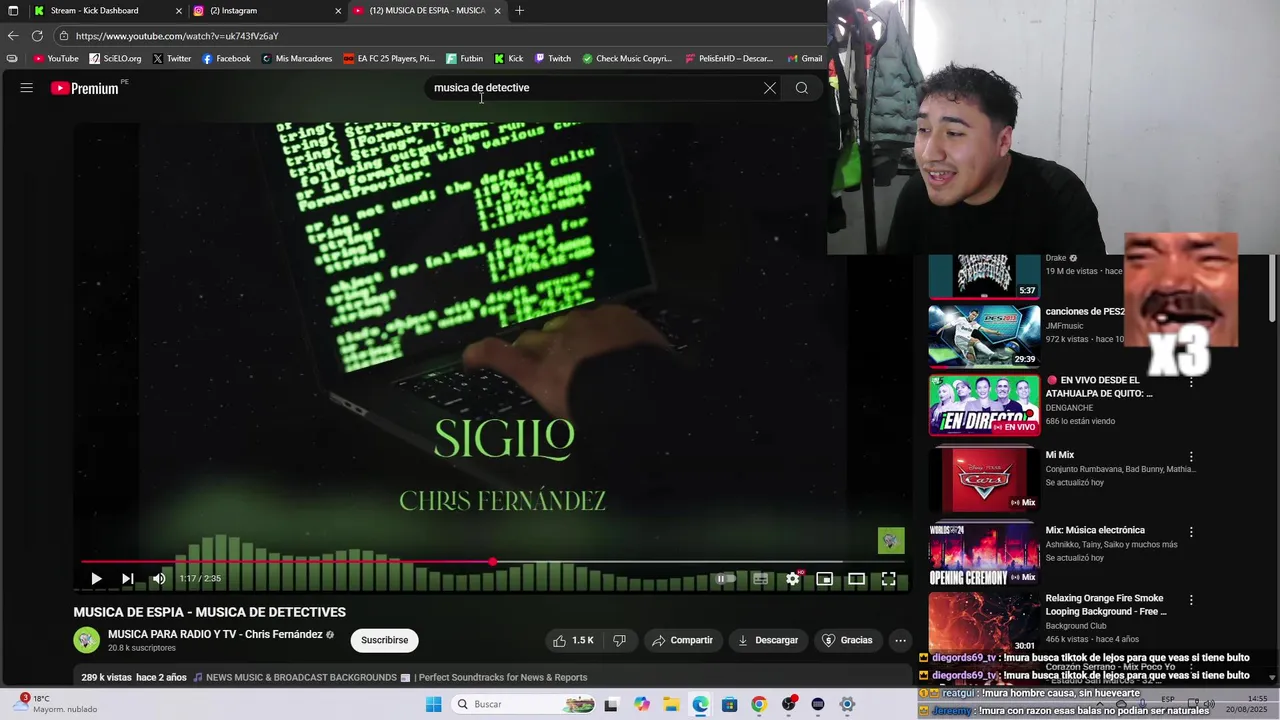Open options menu for Mi Mix

(x=1191, y=457)
